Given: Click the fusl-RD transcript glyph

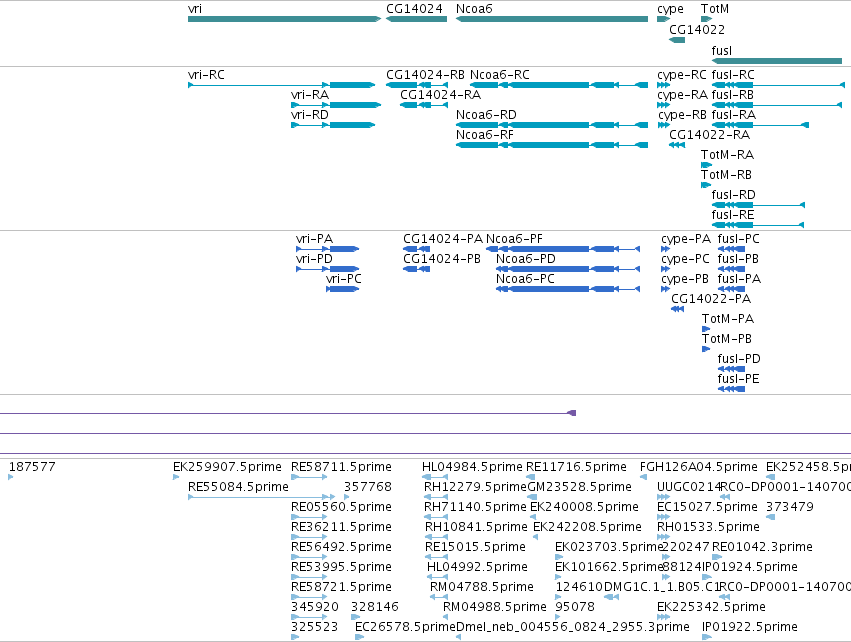Looking at the screenshot, I should 758,205.
